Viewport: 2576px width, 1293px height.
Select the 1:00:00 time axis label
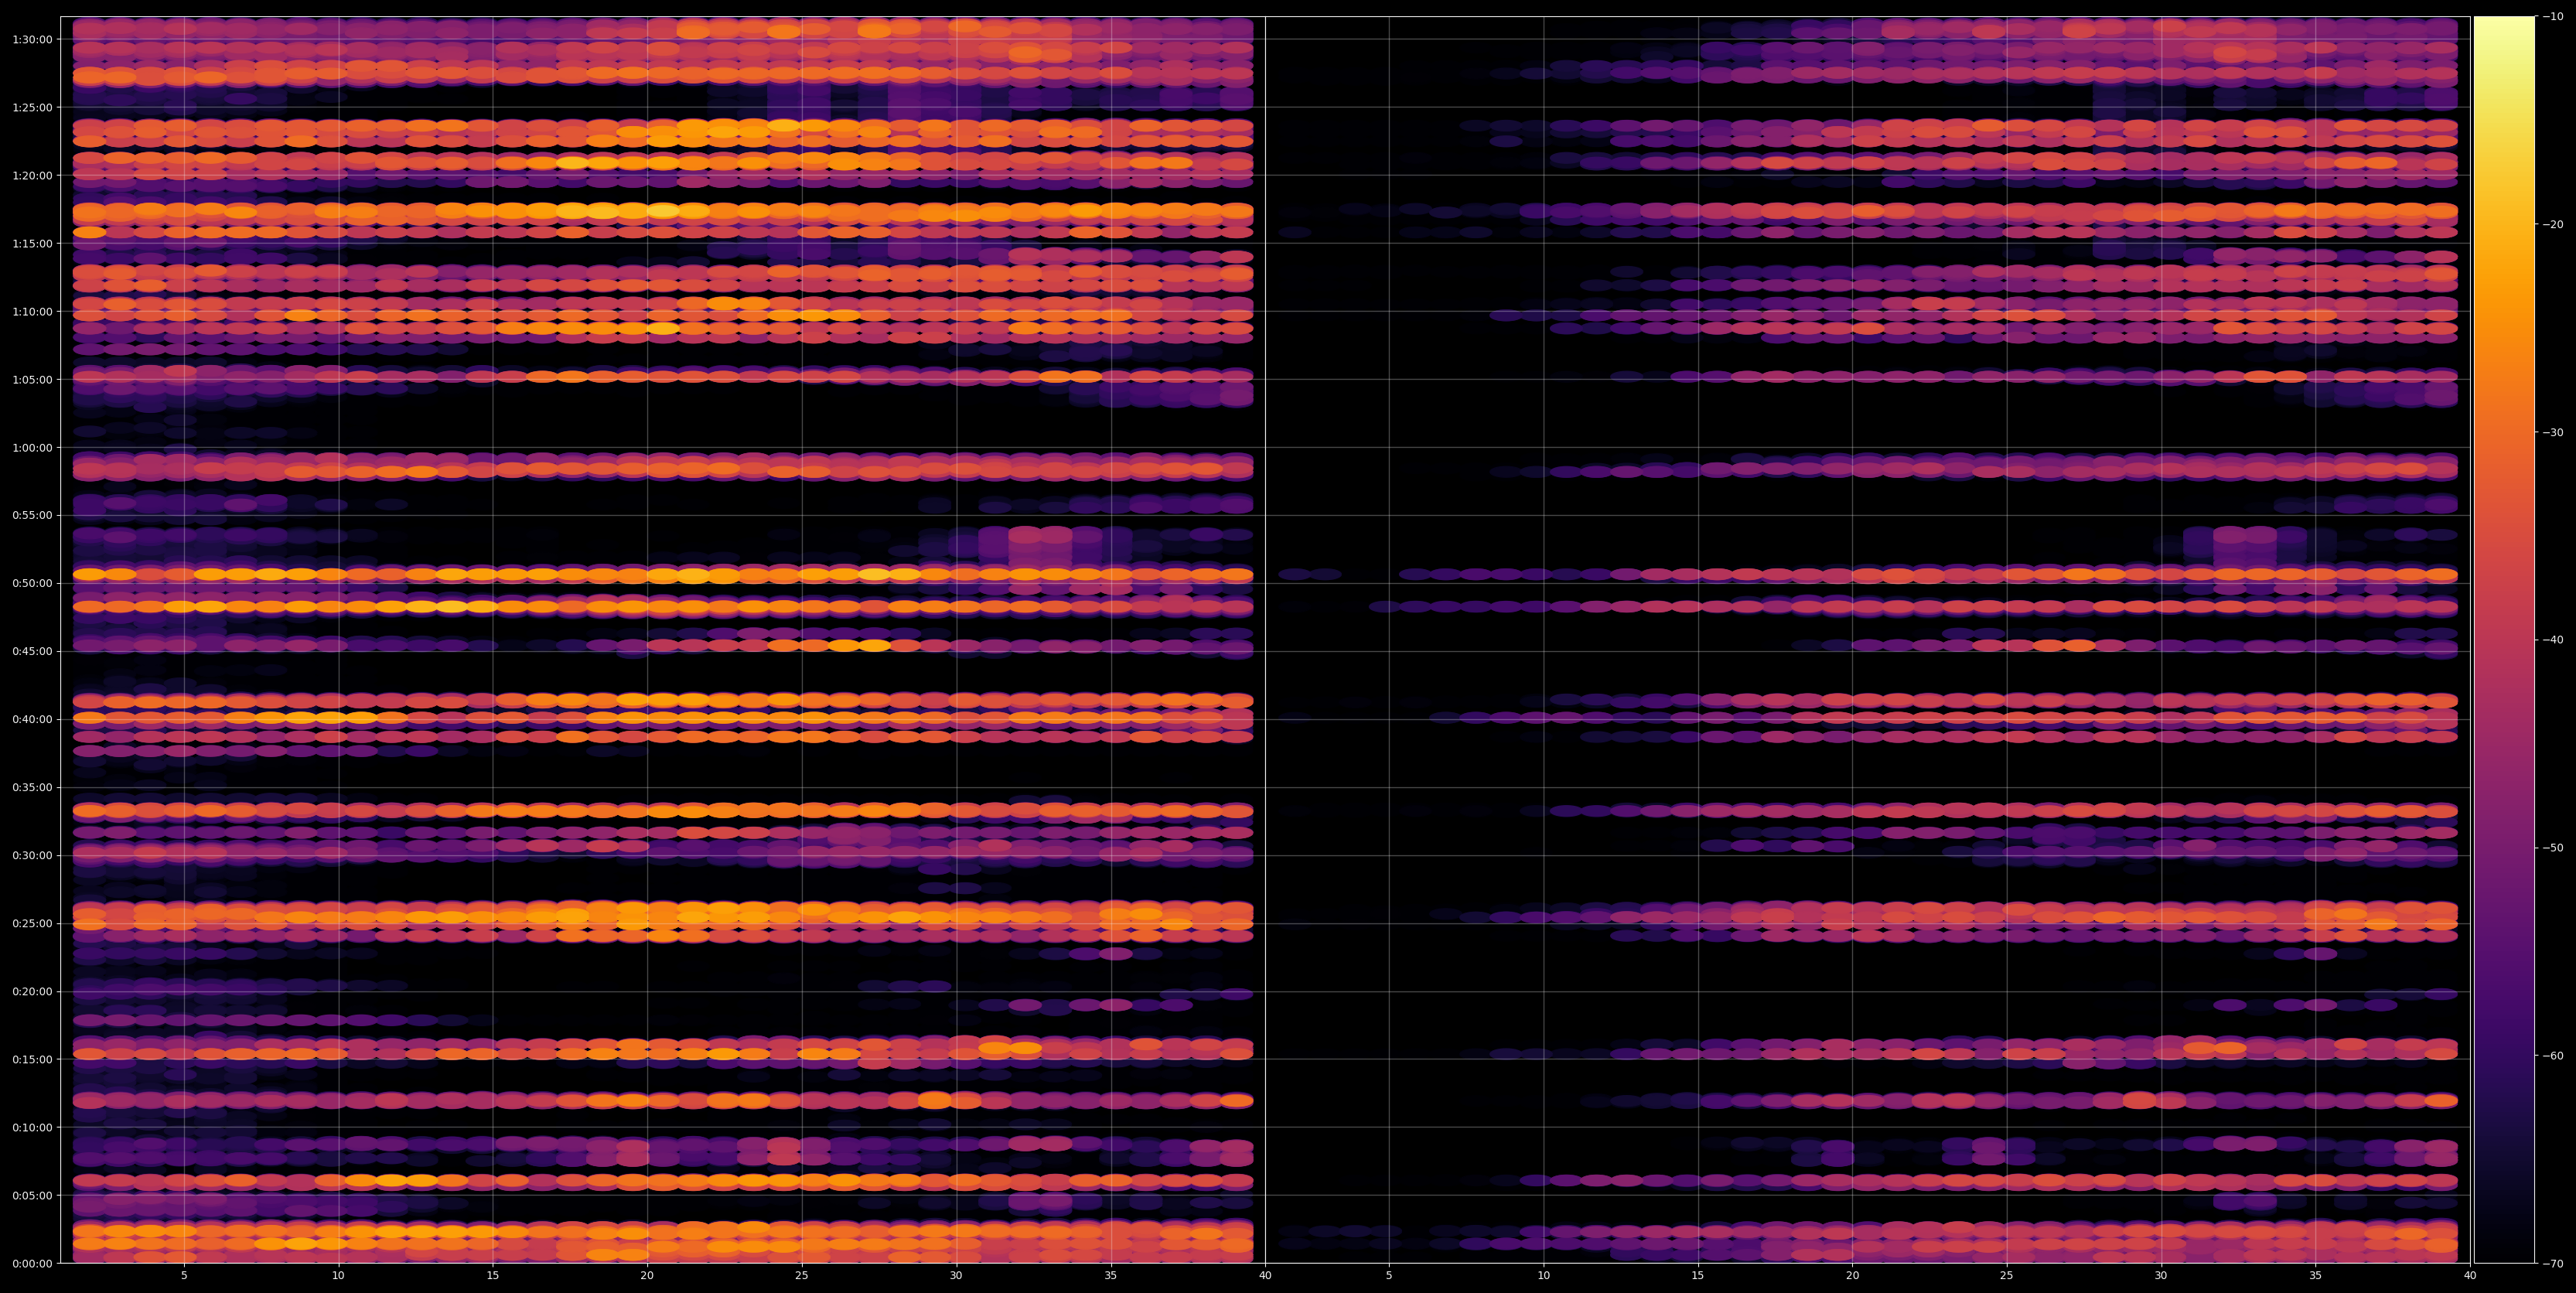click(x=32, y=447)
